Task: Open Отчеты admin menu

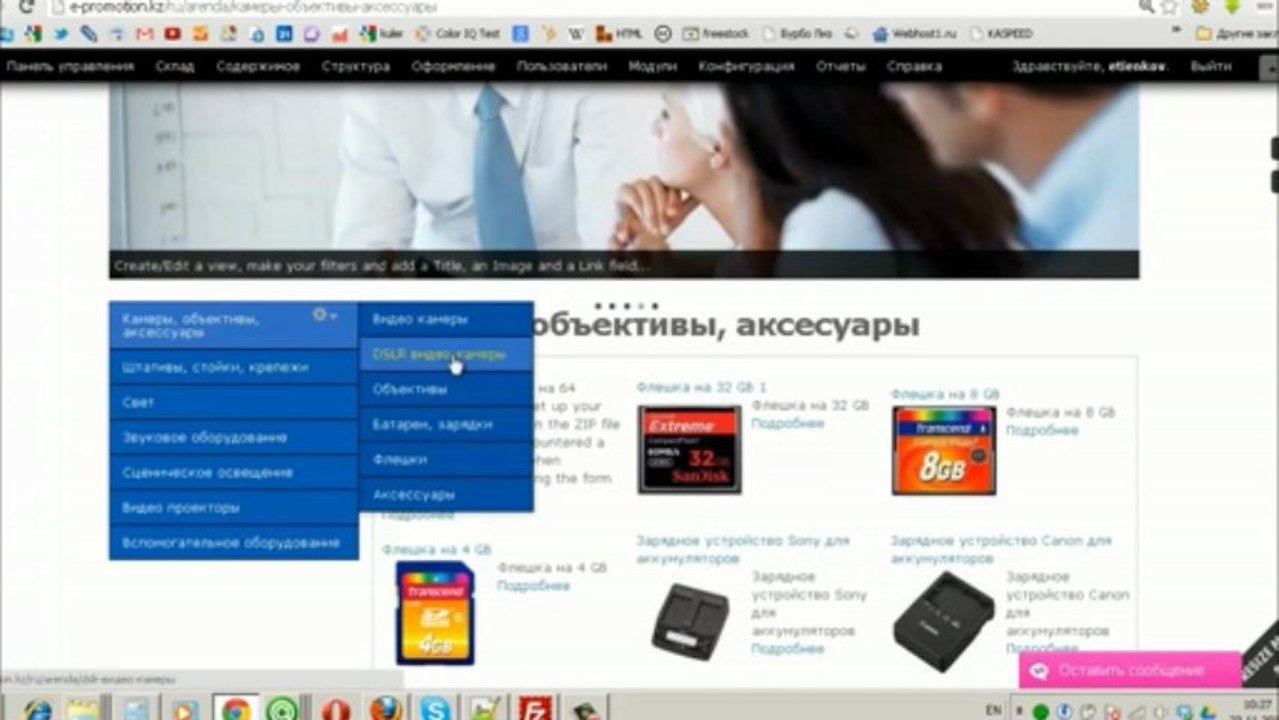Action: (840, 67)
